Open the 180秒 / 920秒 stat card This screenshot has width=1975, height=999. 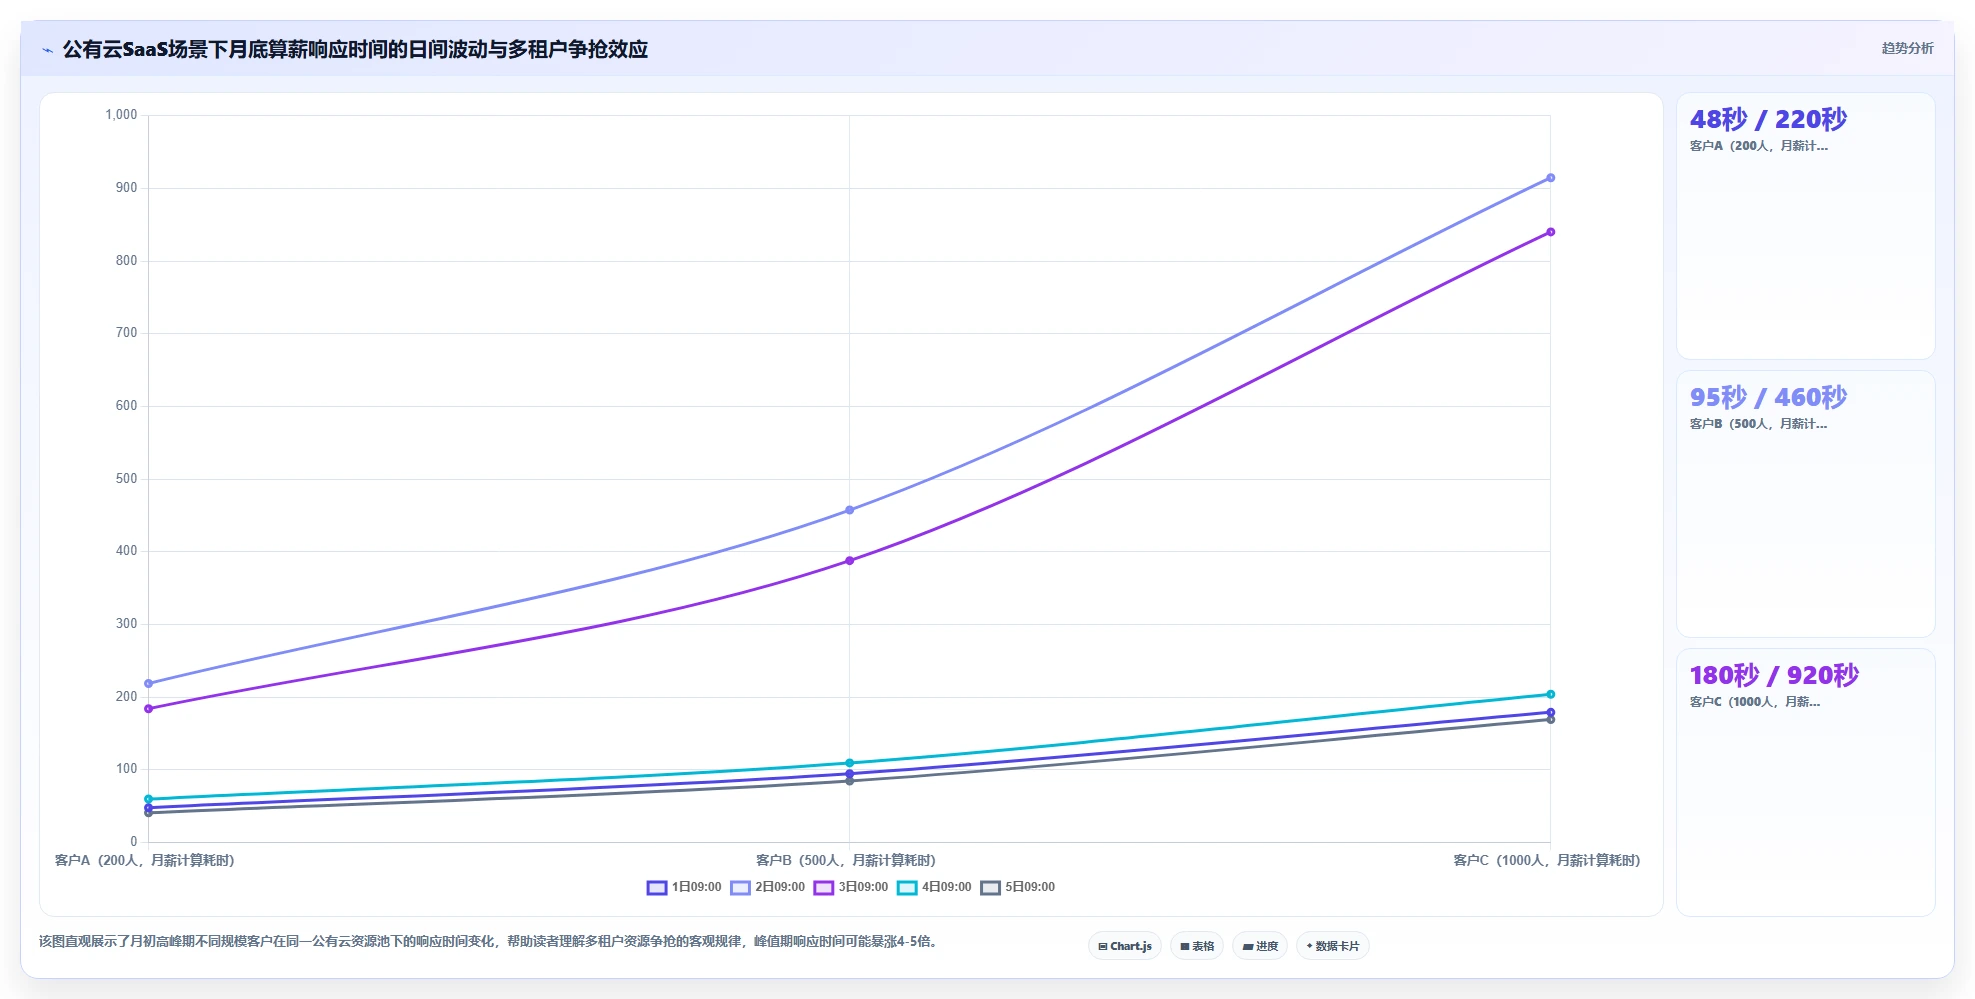tap(1805, 782)
